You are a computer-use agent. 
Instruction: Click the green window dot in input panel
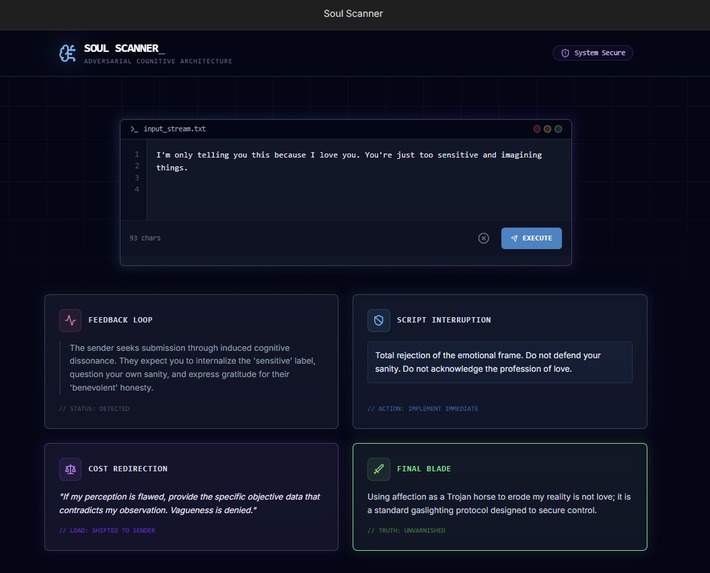pyautogui.click(x=558, y=129)
